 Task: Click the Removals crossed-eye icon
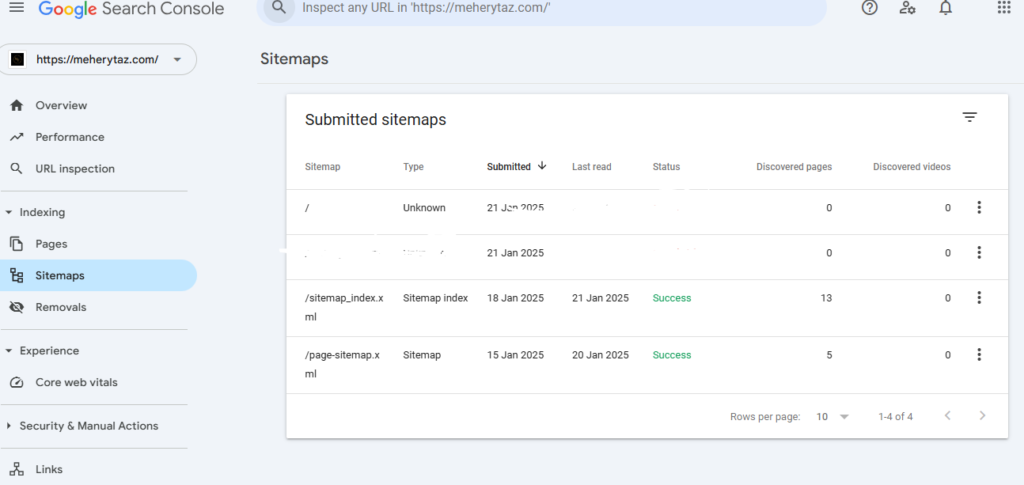pos(17,307)
